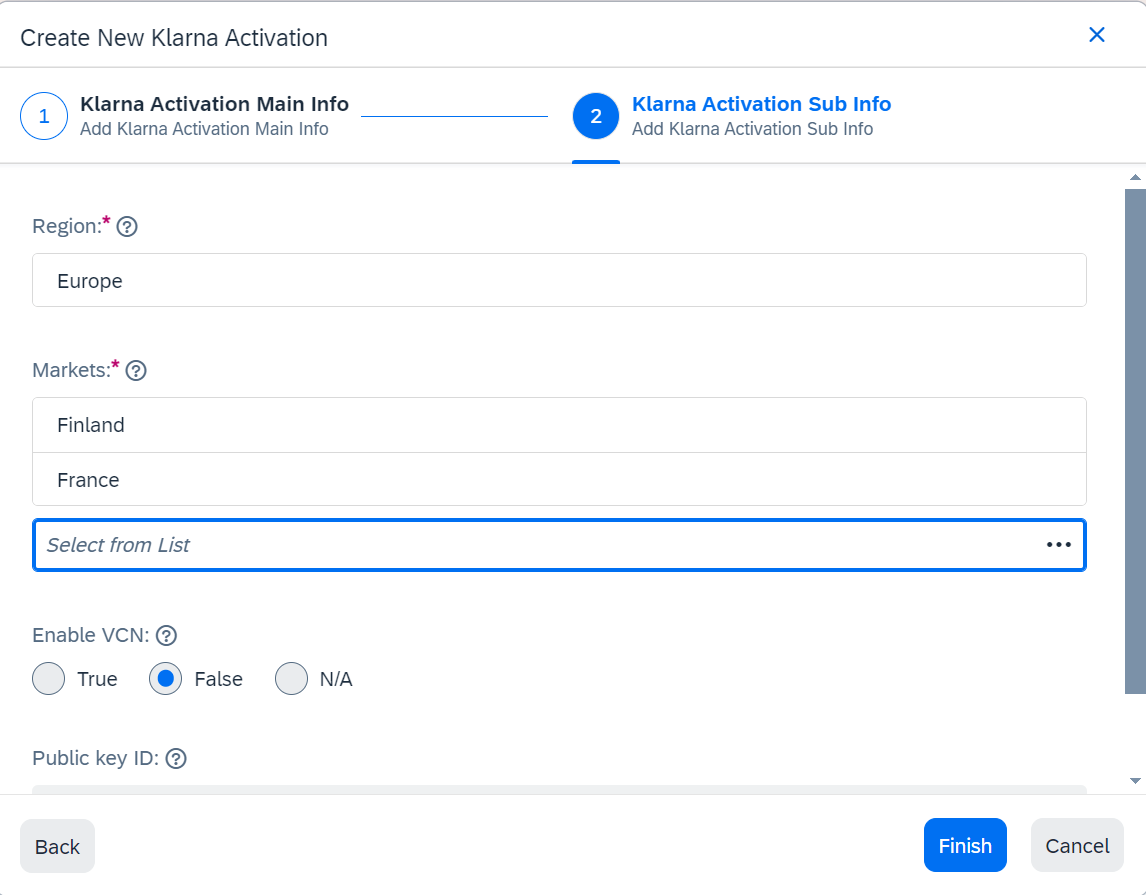
Task: Select step 2 circle icon
Action: 596,115
